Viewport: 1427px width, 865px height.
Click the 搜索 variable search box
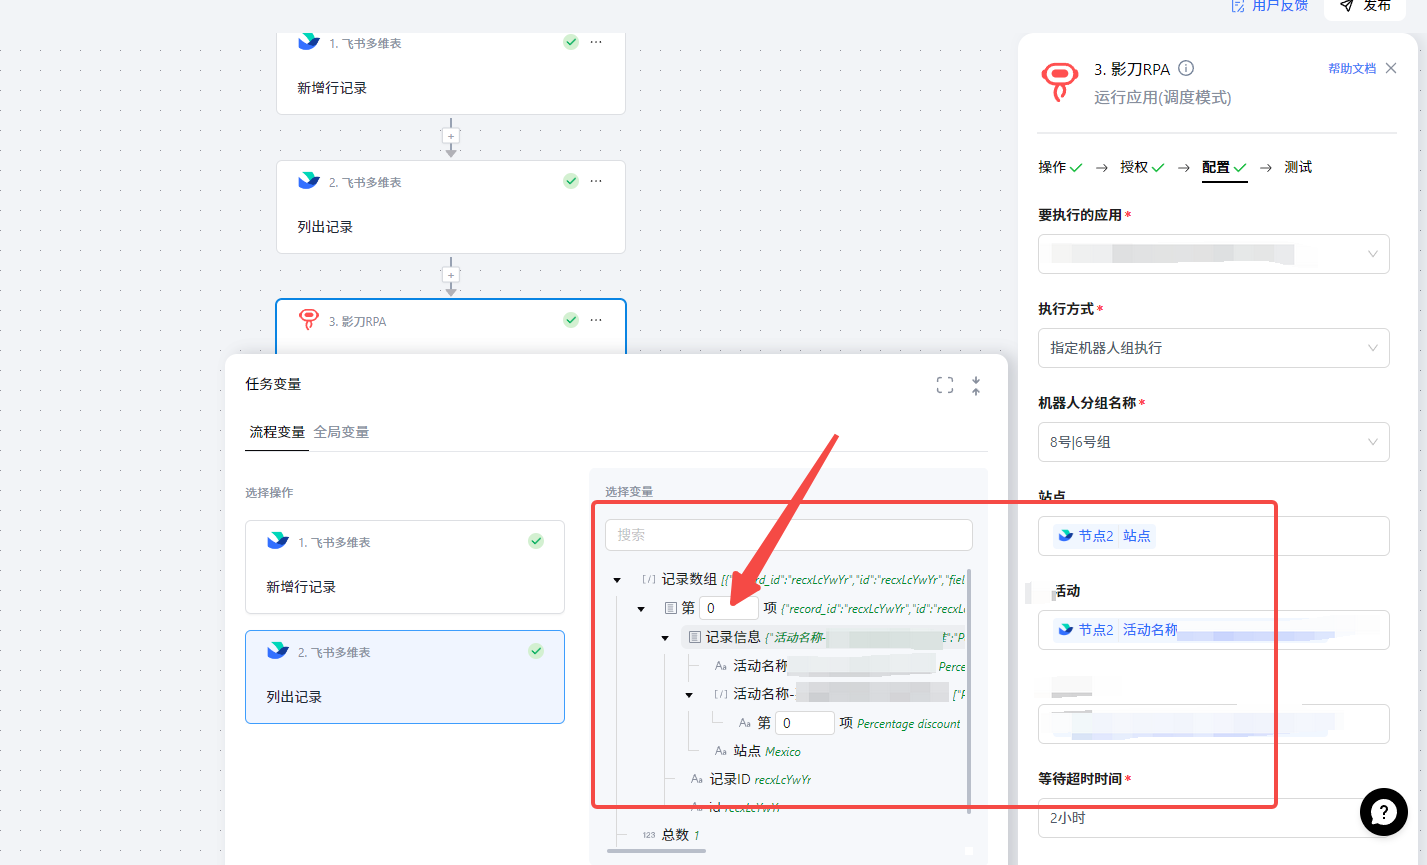point(789,535)
